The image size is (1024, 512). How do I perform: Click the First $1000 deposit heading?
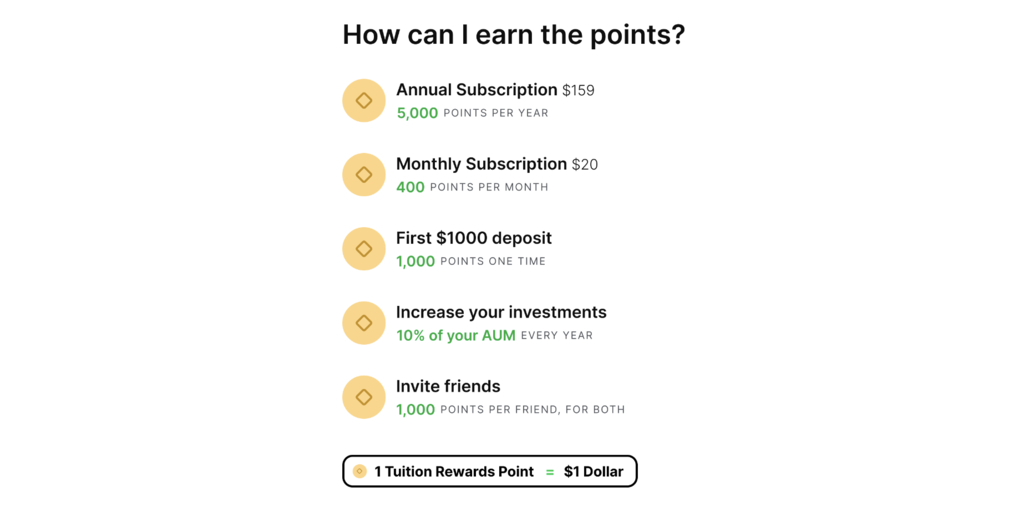point(473,238)
